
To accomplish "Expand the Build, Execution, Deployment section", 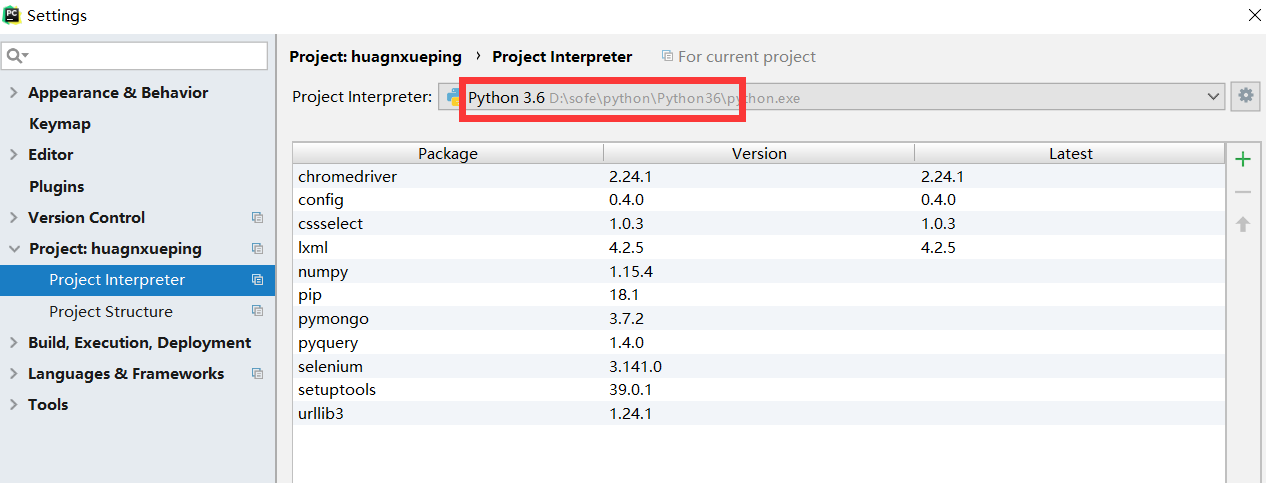I will (x=13, y=343).
